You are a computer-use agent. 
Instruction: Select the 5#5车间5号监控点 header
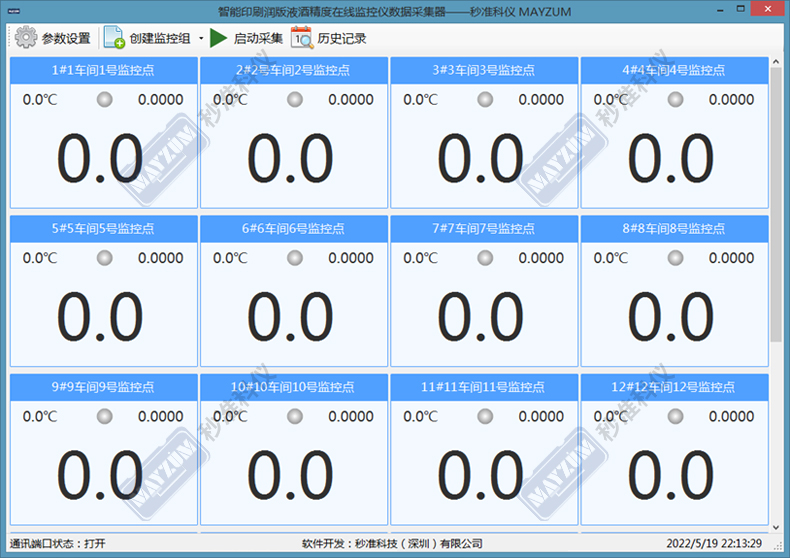pyautogui.click(x=104, y=229)
